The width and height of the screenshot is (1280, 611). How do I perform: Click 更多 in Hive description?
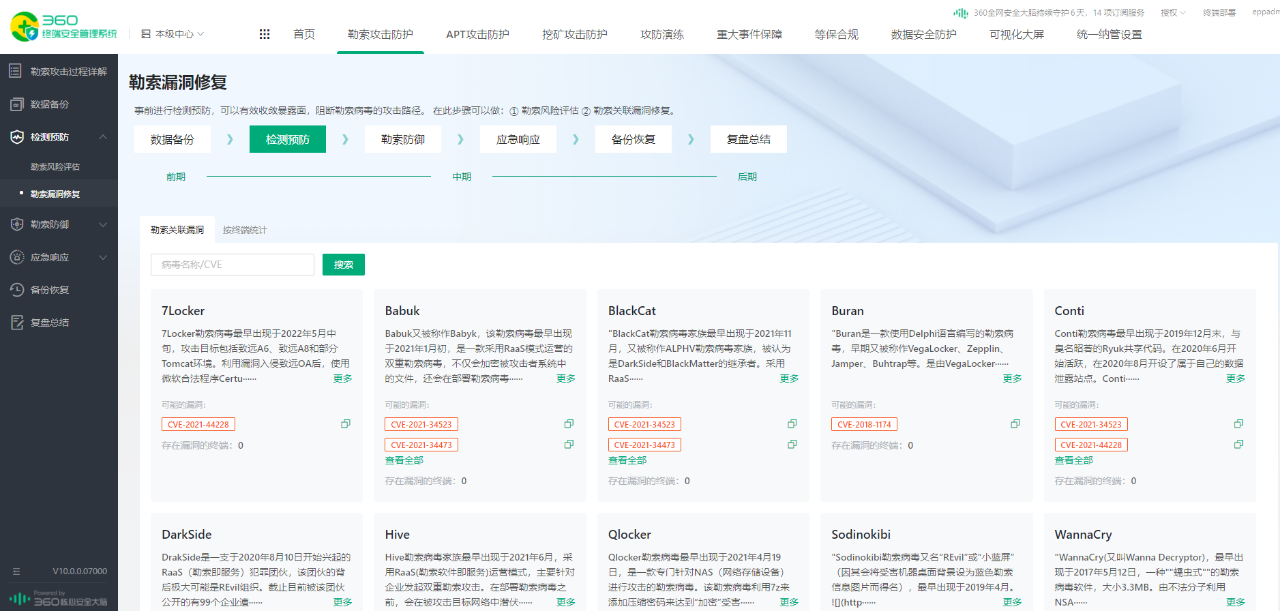(566, 603)
